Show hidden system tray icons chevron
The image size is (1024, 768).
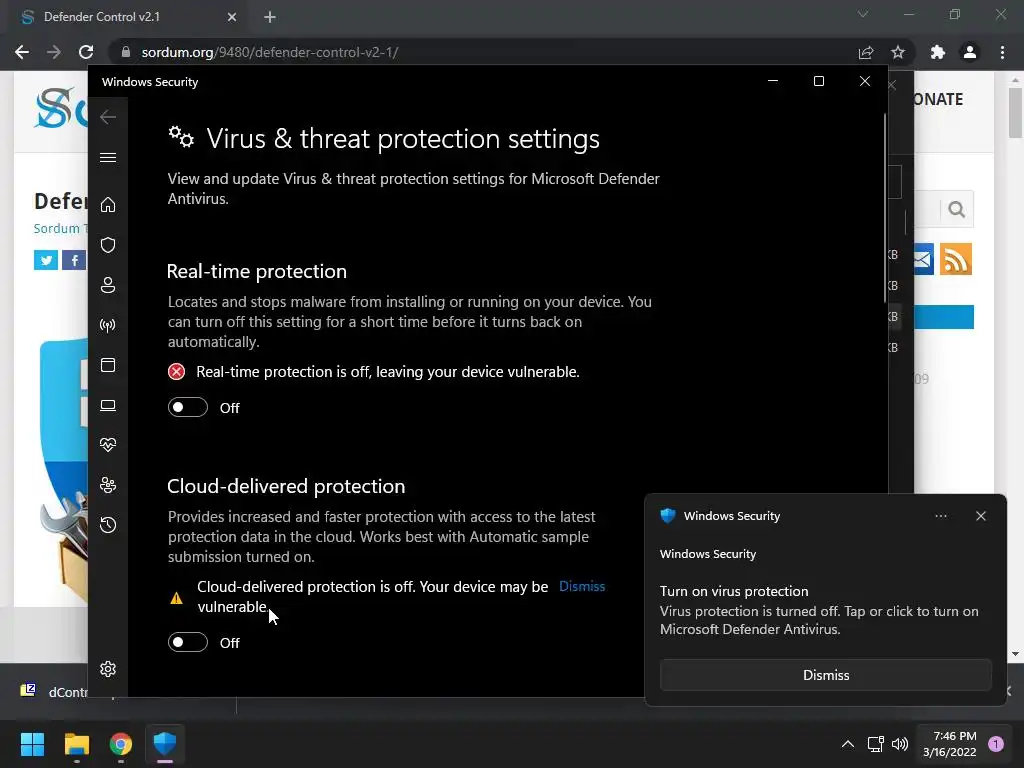(x=847, y=744)
